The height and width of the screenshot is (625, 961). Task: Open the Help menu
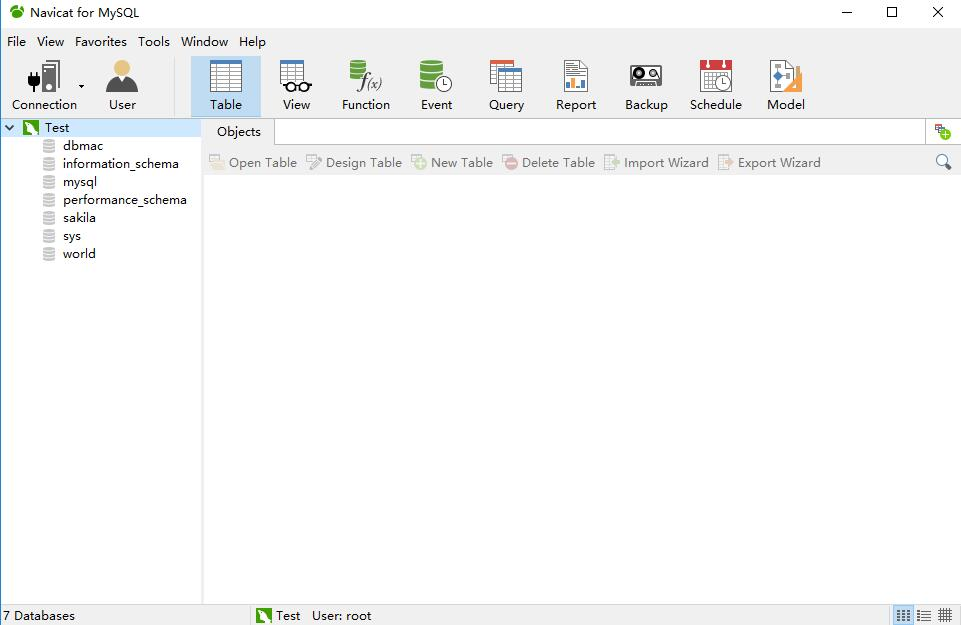[x=252, y=42]
